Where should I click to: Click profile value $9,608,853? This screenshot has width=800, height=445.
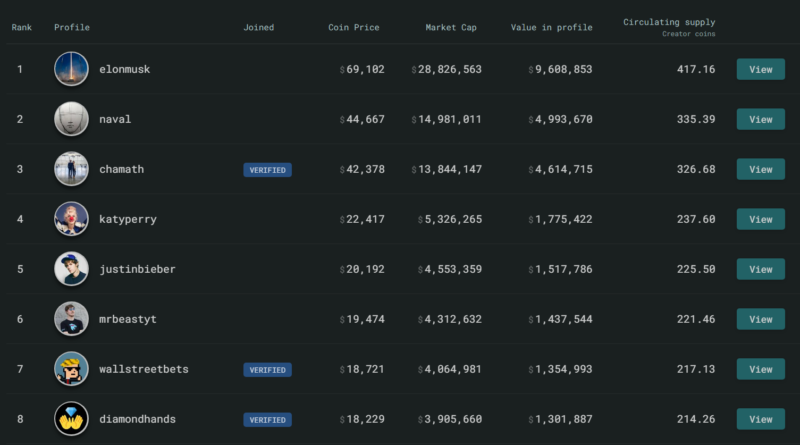[560, 69]
